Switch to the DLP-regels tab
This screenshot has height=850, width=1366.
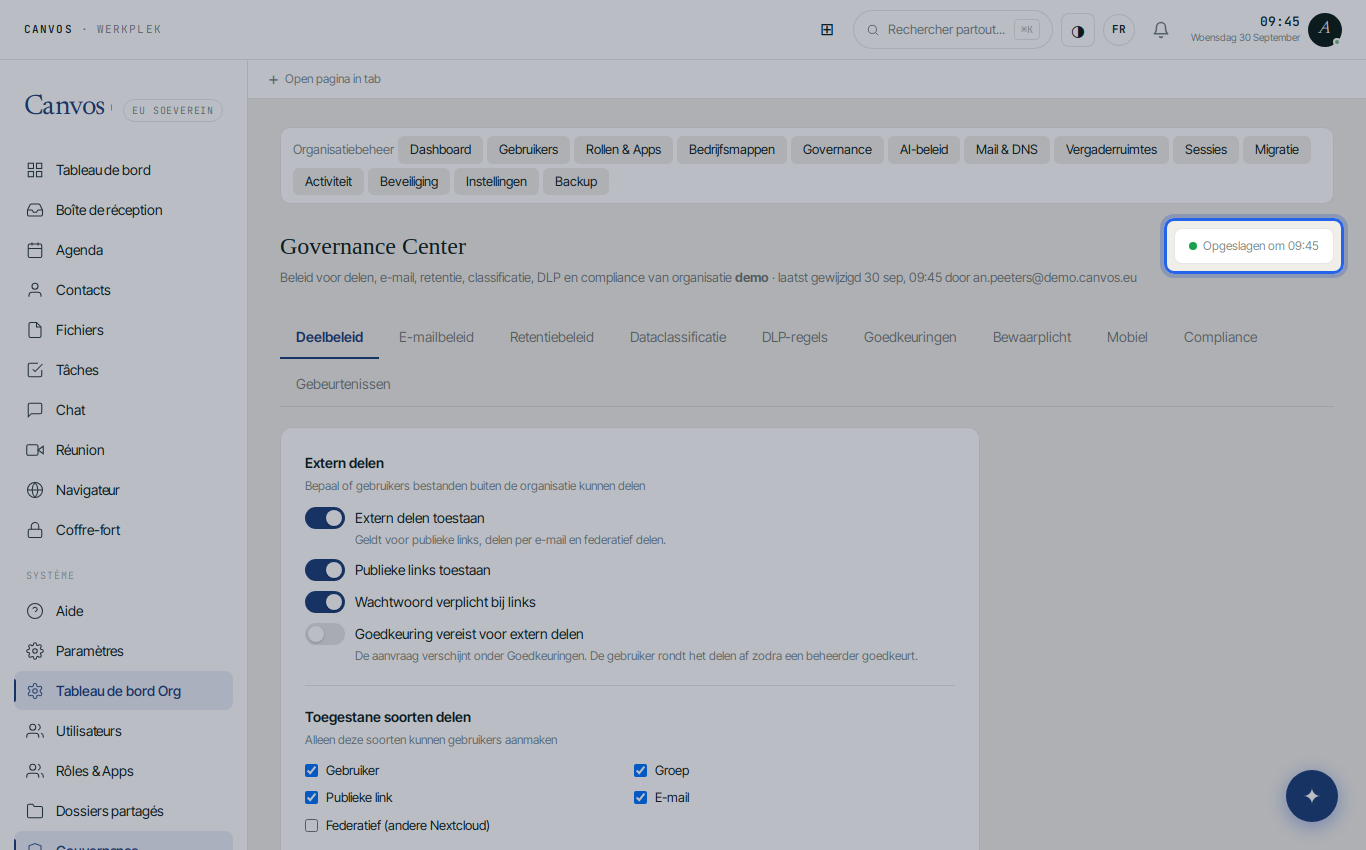point(795,337)
